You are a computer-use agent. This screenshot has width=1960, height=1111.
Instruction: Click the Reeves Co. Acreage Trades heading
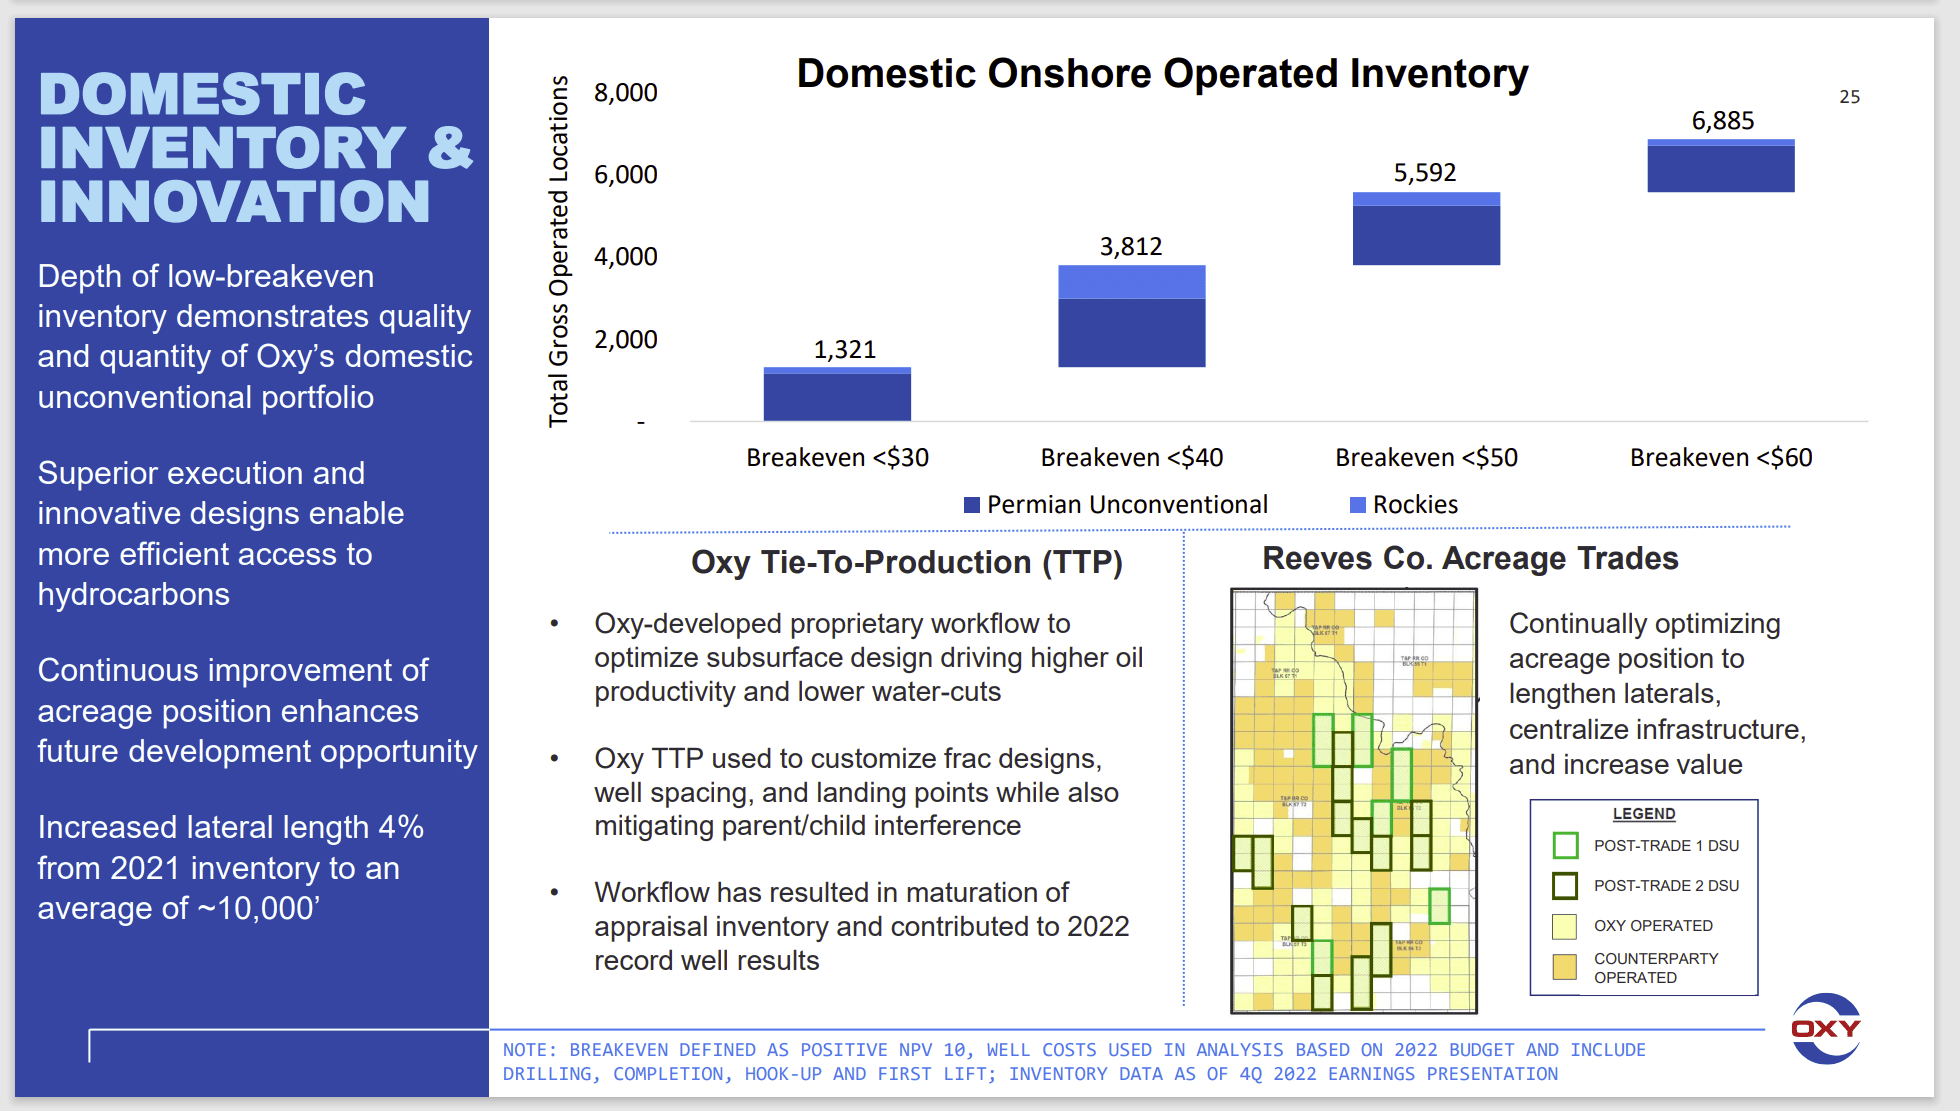(1470, 558)
